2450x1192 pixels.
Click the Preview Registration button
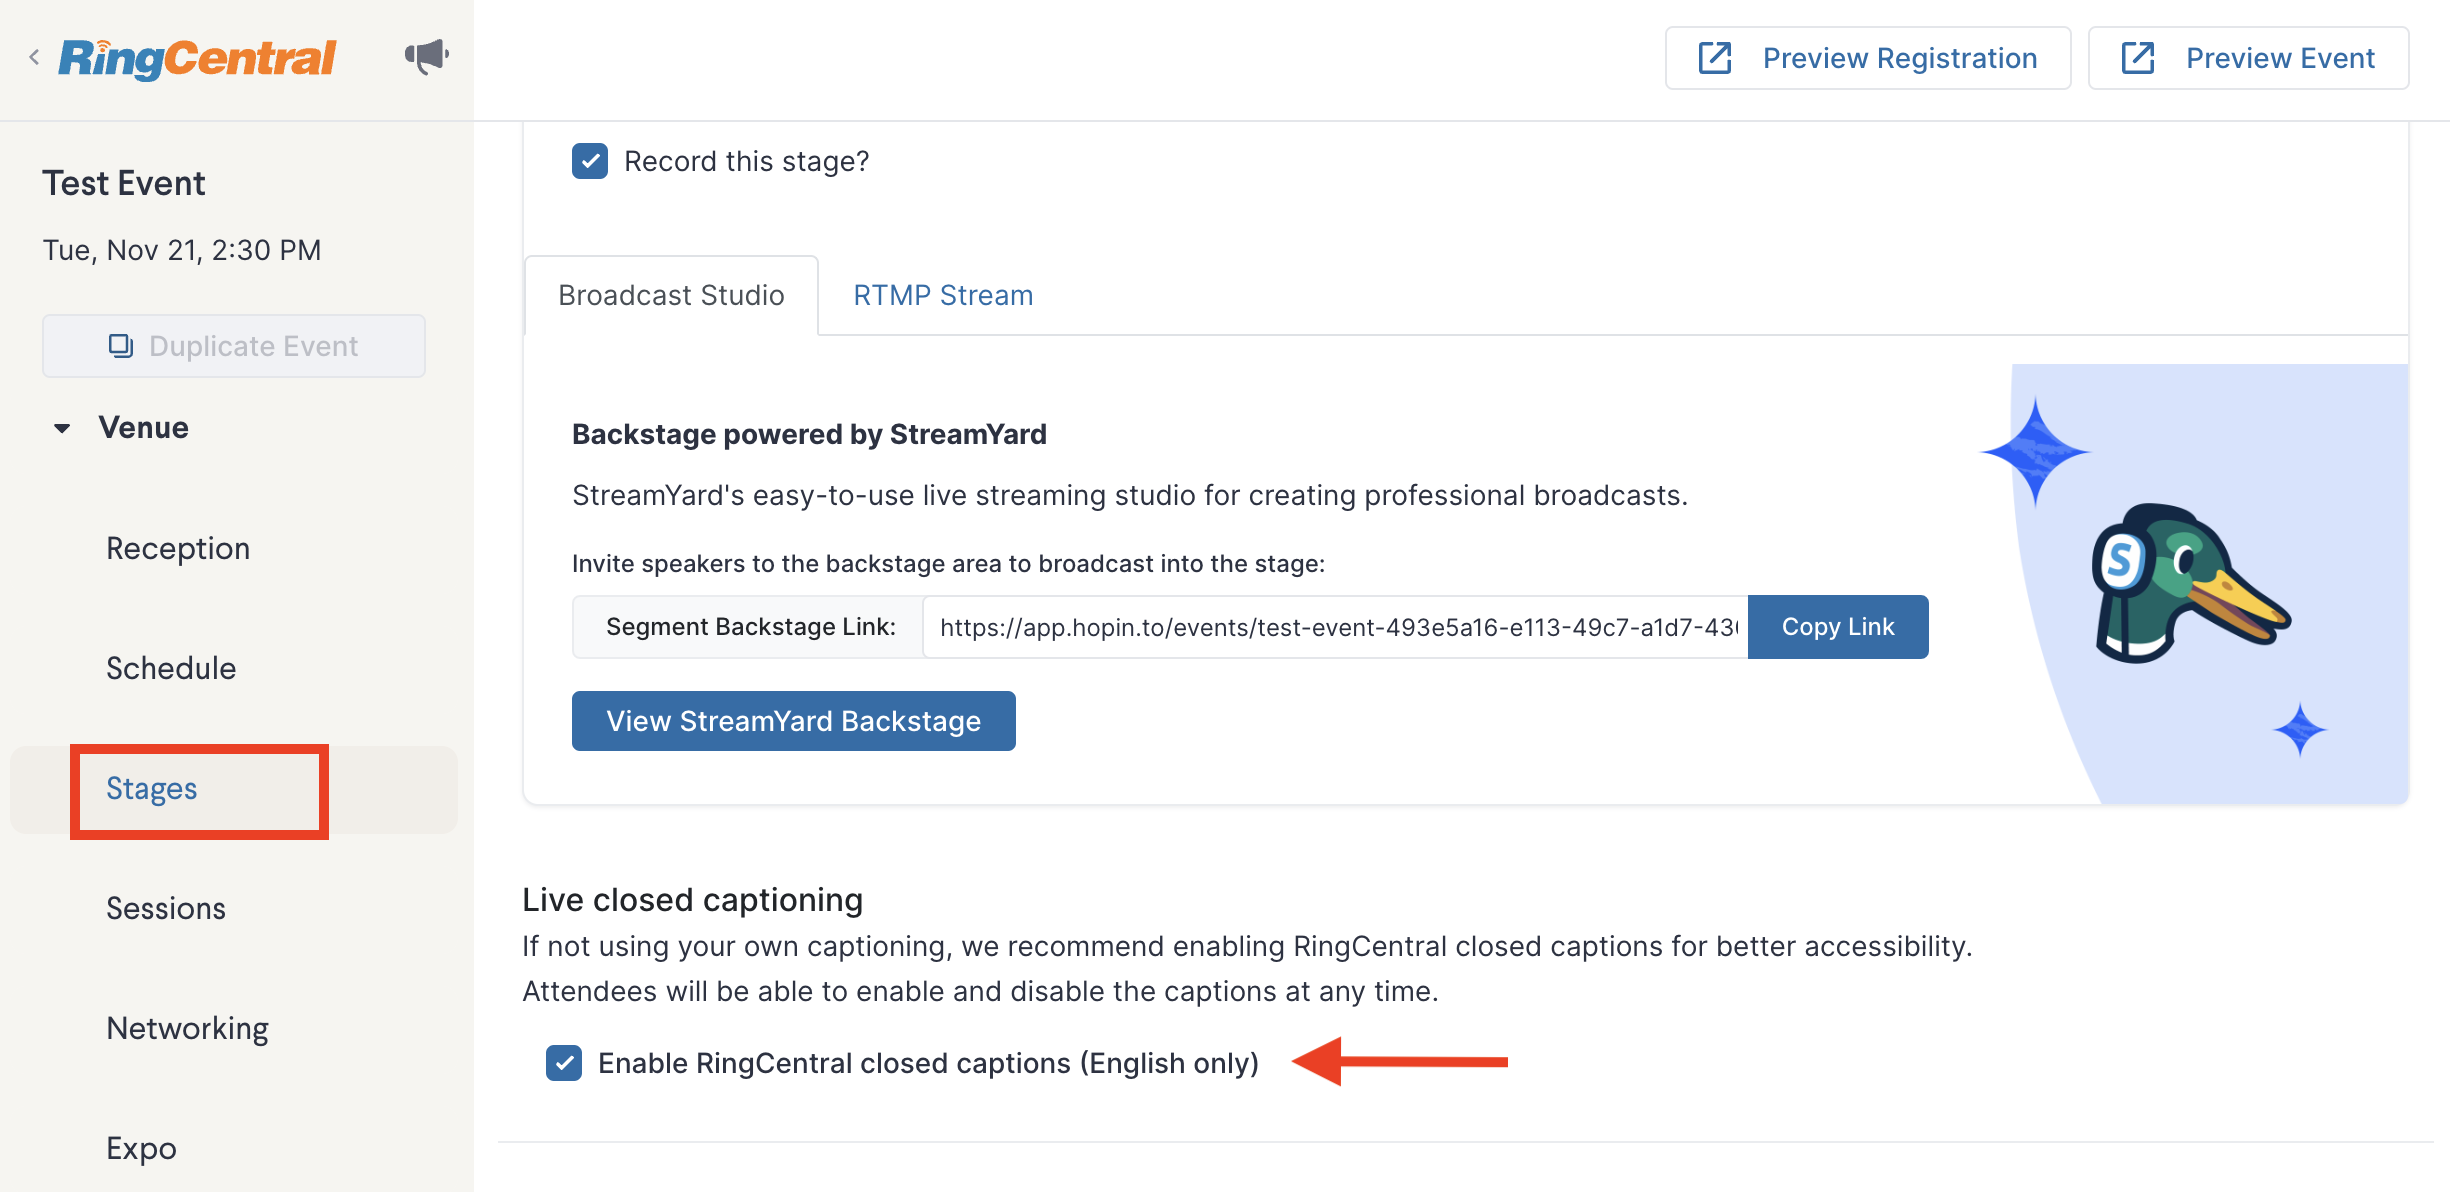[x=1868, y=58]
